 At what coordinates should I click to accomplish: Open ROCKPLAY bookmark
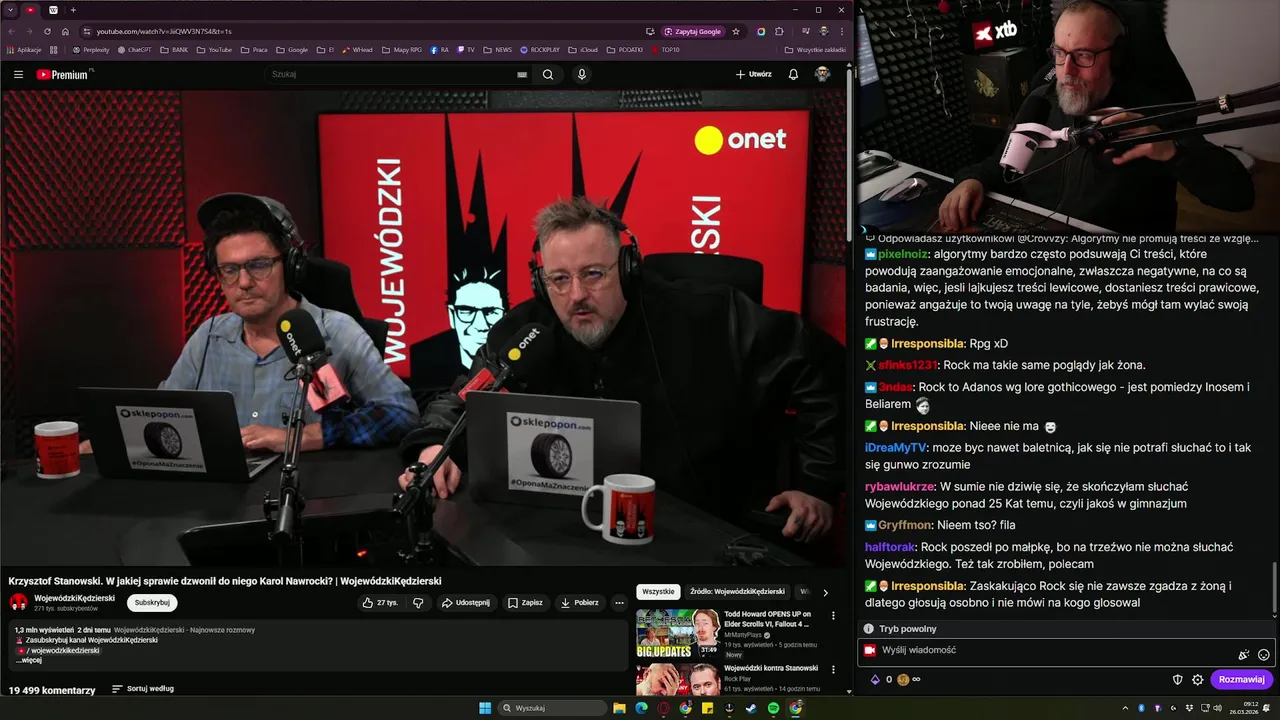(540, 49)
